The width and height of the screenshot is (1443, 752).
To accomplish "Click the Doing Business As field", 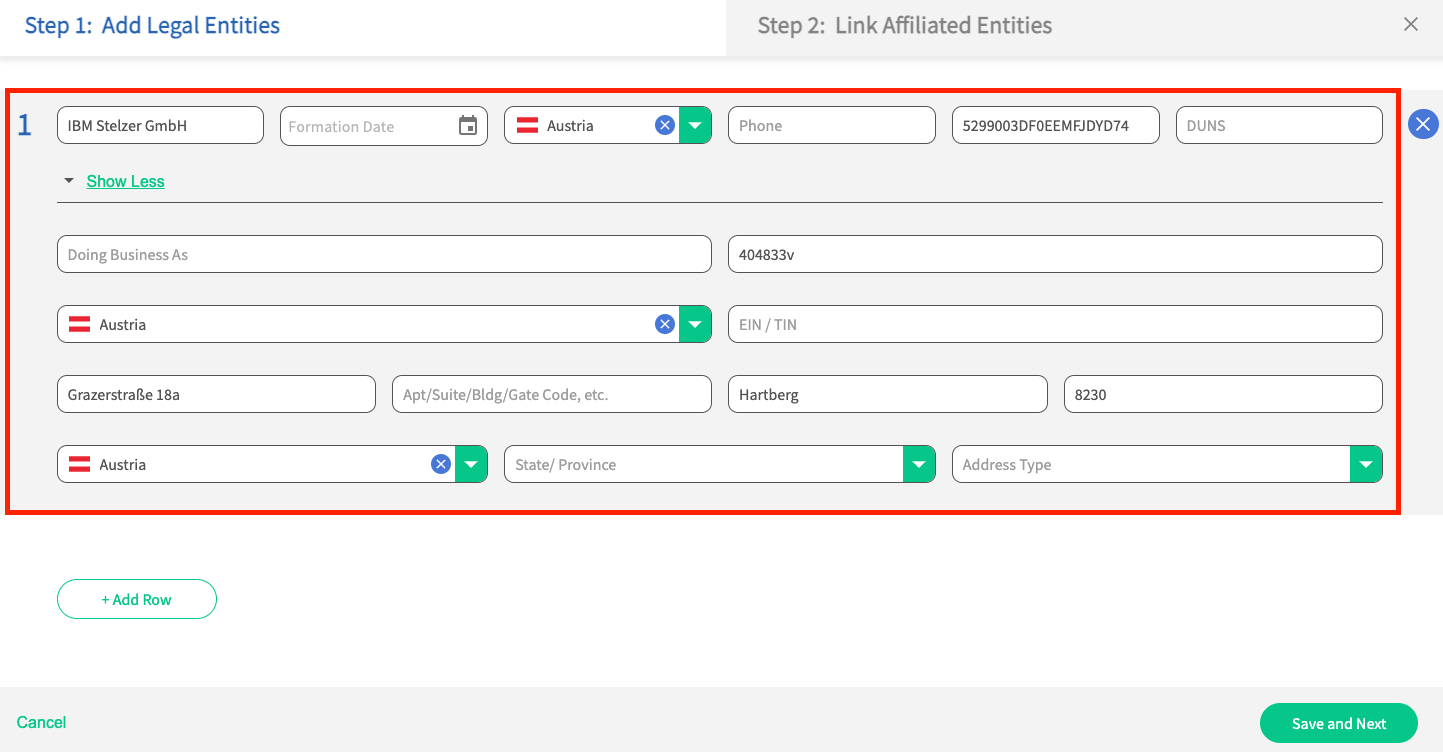I will [384, 254].
